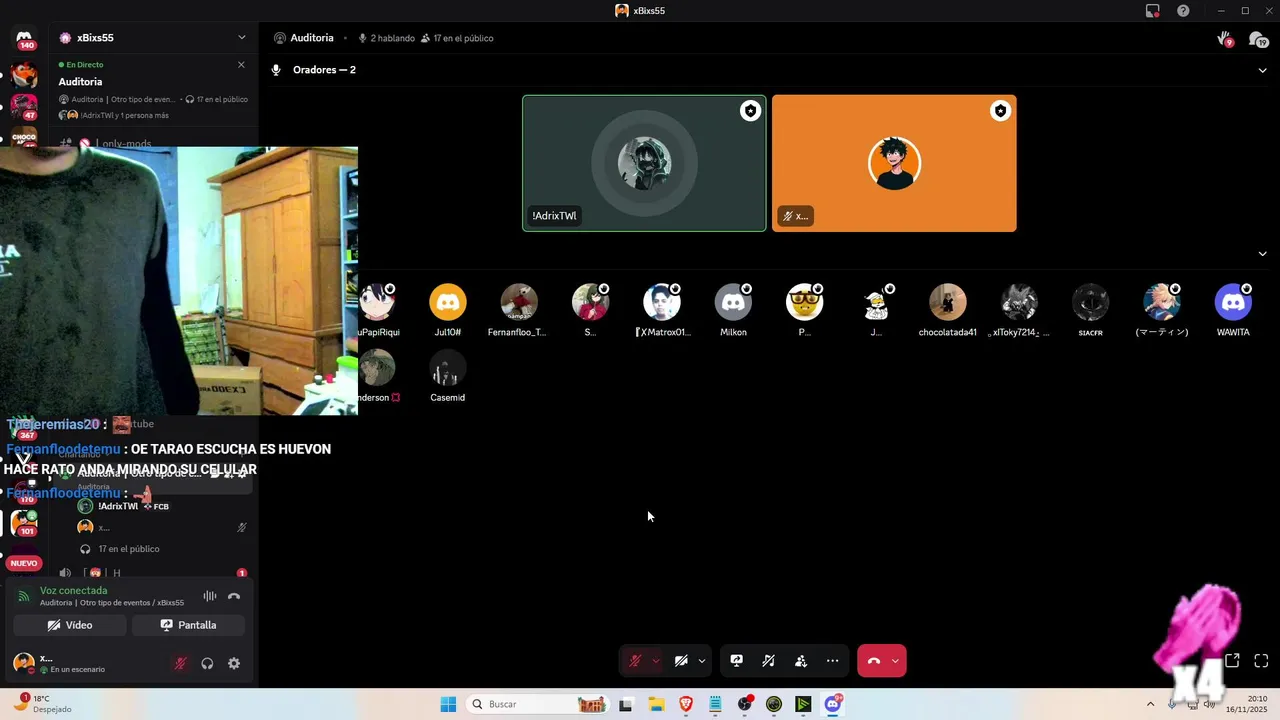The height and width of the screenshot is (720, 1280).
Task: Toggle the stage music icon
Action: tap(769, 661)
